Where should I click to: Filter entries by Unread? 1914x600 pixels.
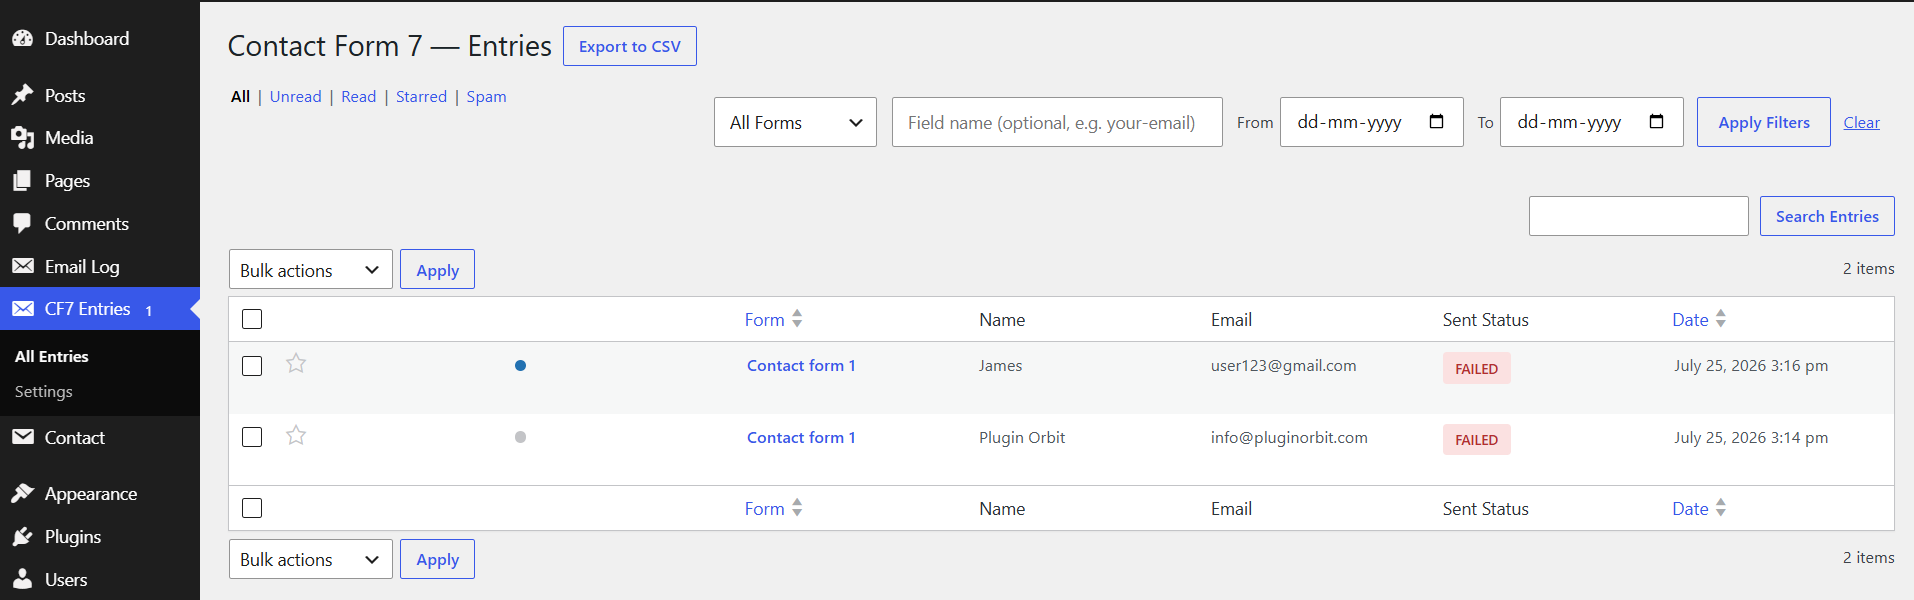click(x=295, y=97)
